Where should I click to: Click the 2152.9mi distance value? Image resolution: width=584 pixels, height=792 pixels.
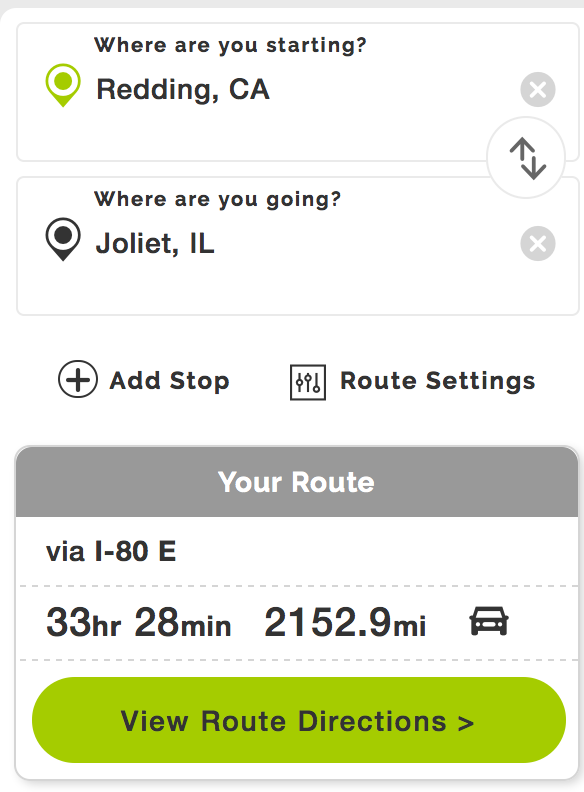(x=346, y=622)
